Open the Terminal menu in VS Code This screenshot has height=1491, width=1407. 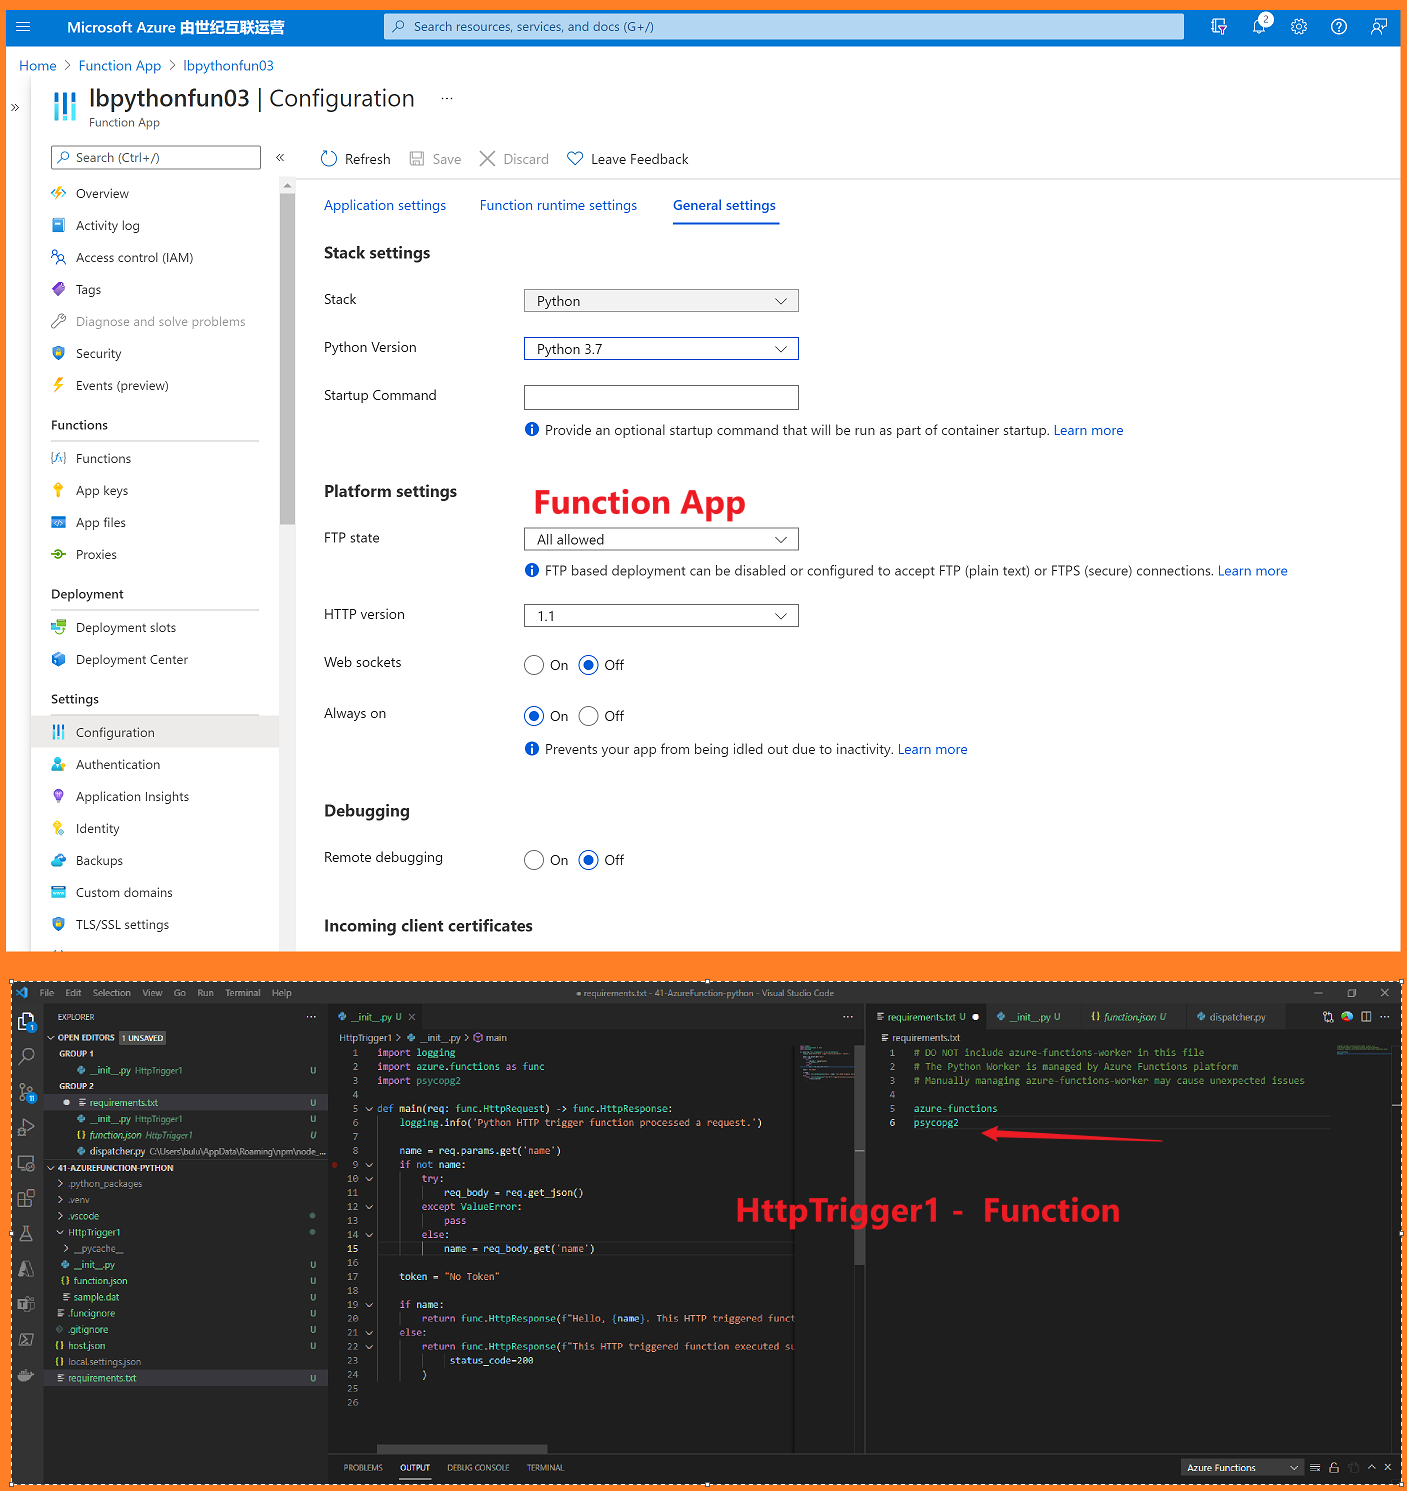(242, 992)
